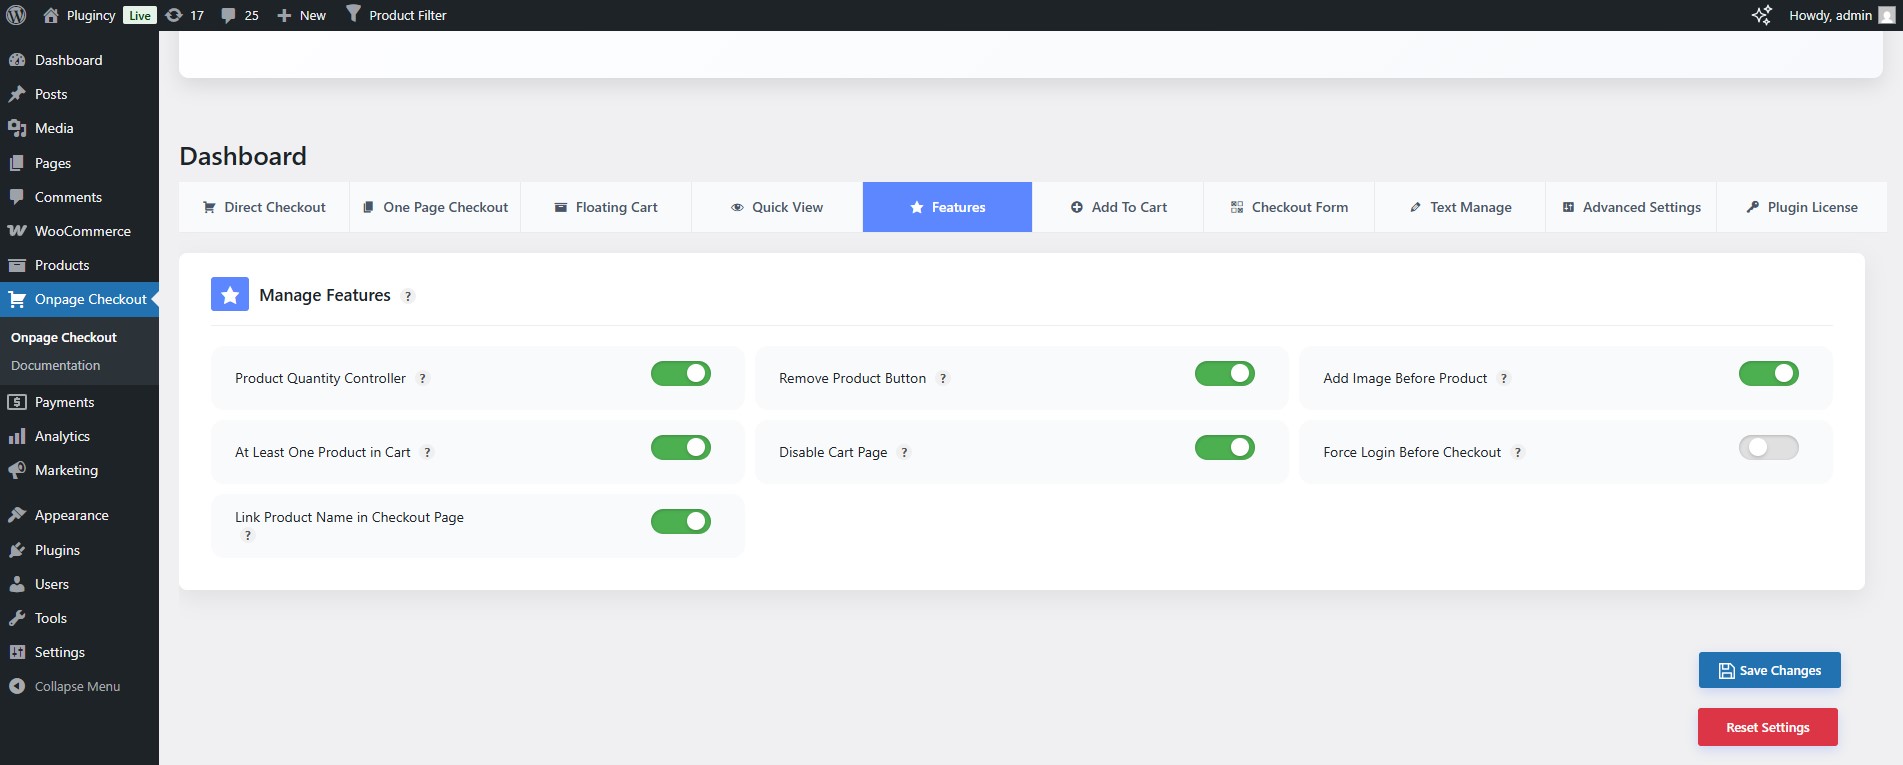Click the Live status badge
This screenshot has width=1903, height=765.
pos(140,15)
